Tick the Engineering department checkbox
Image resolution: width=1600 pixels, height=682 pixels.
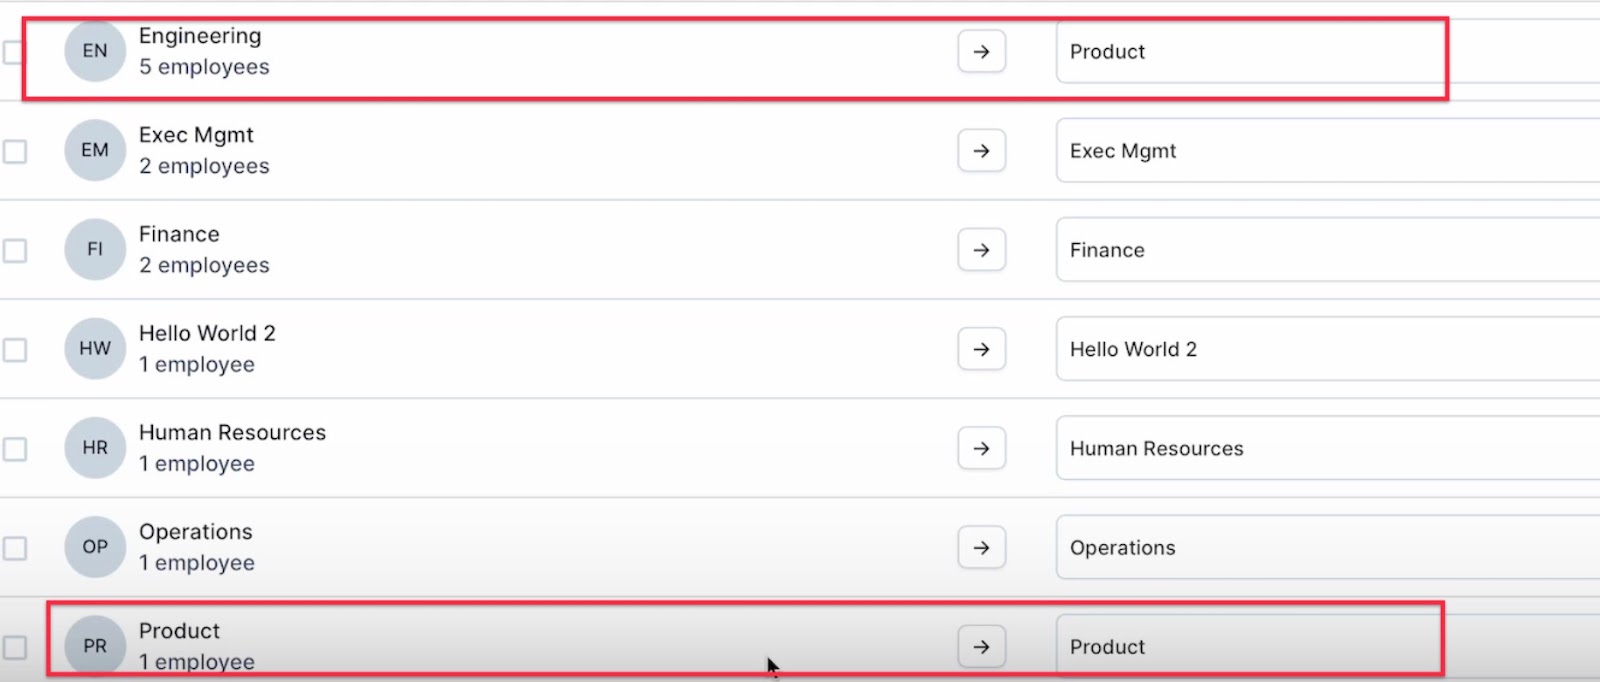[14, 52]
